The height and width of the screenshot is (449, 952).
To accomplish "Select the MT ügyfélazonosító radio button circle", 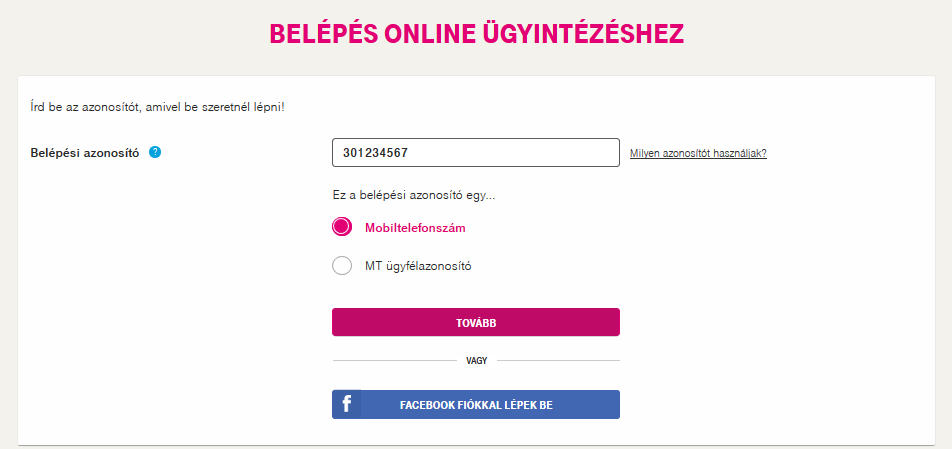I will (342, 265).
